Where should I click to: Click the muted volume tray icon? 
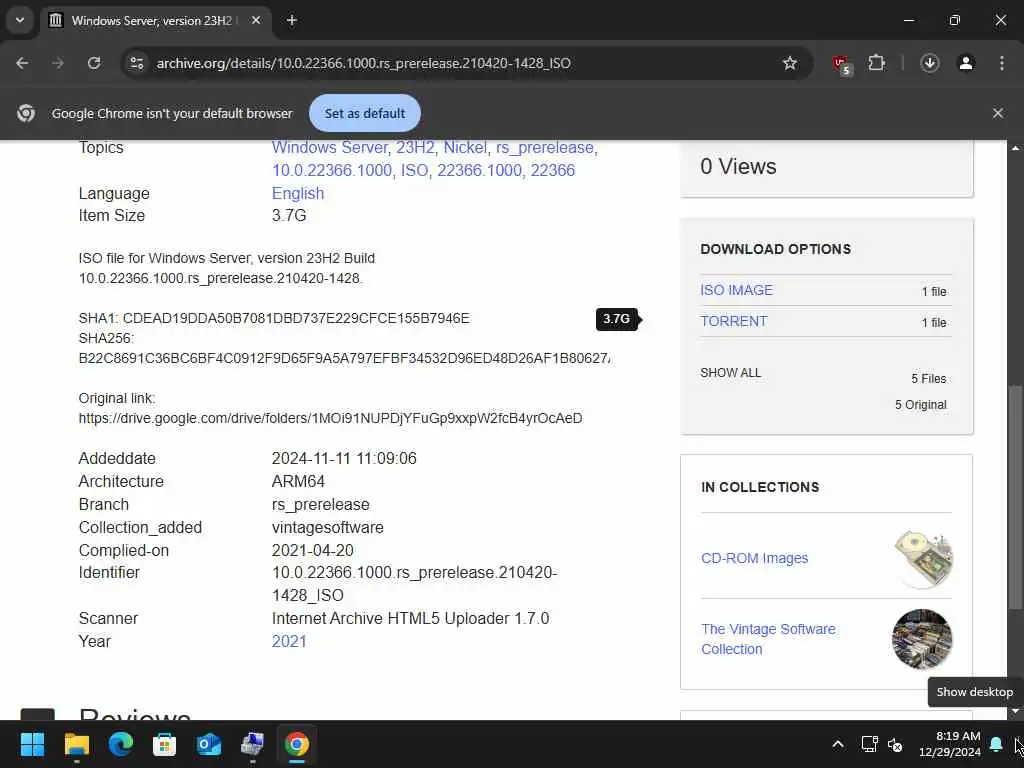(895, 744)
